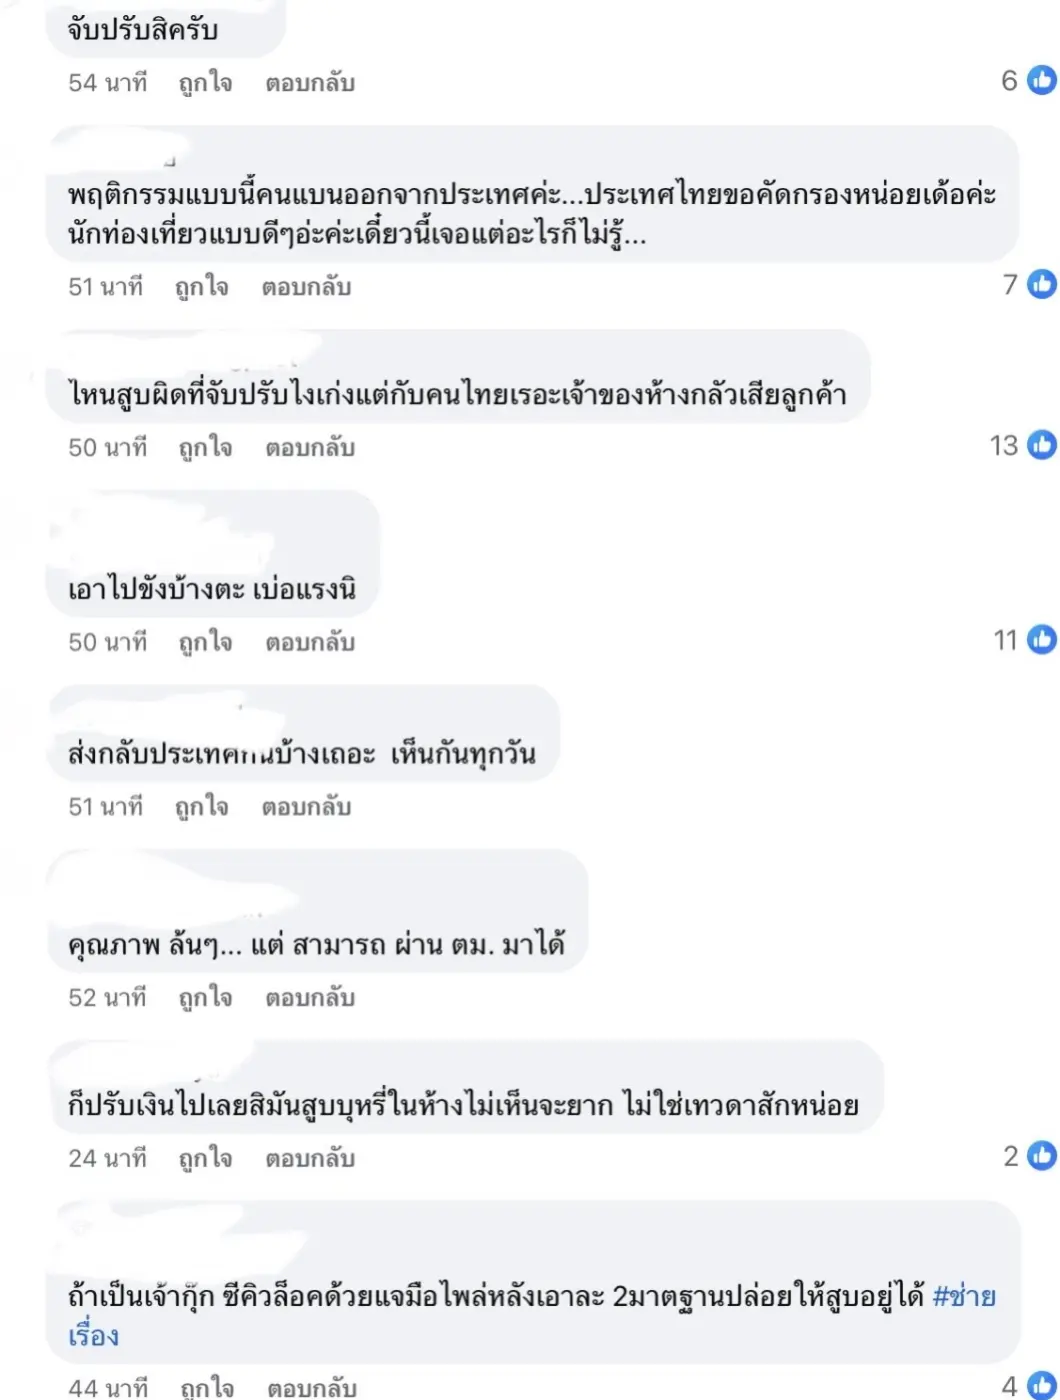Reply to the comment posted 54 นาที ago
Screen dimensions: 1060x1400
(310, 83)
